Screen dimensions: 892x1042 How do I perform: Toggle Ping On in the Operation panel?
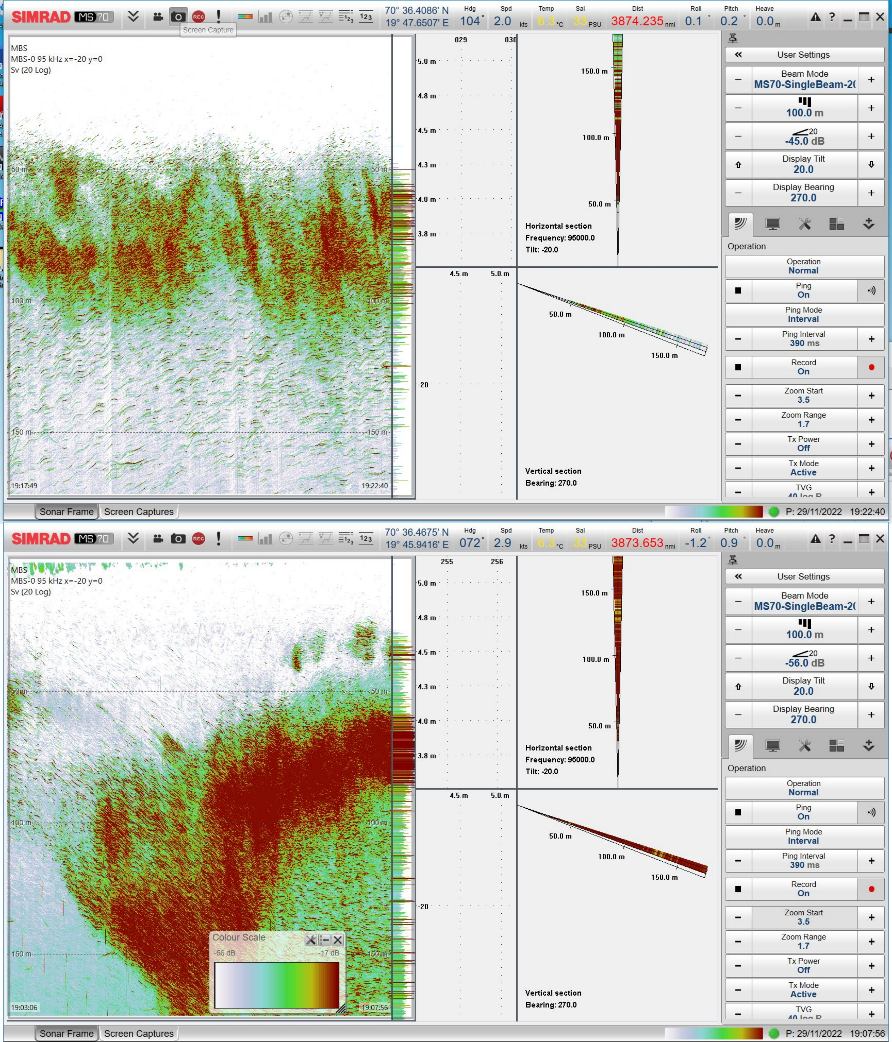pyautogui.click(x=804, y=290)
